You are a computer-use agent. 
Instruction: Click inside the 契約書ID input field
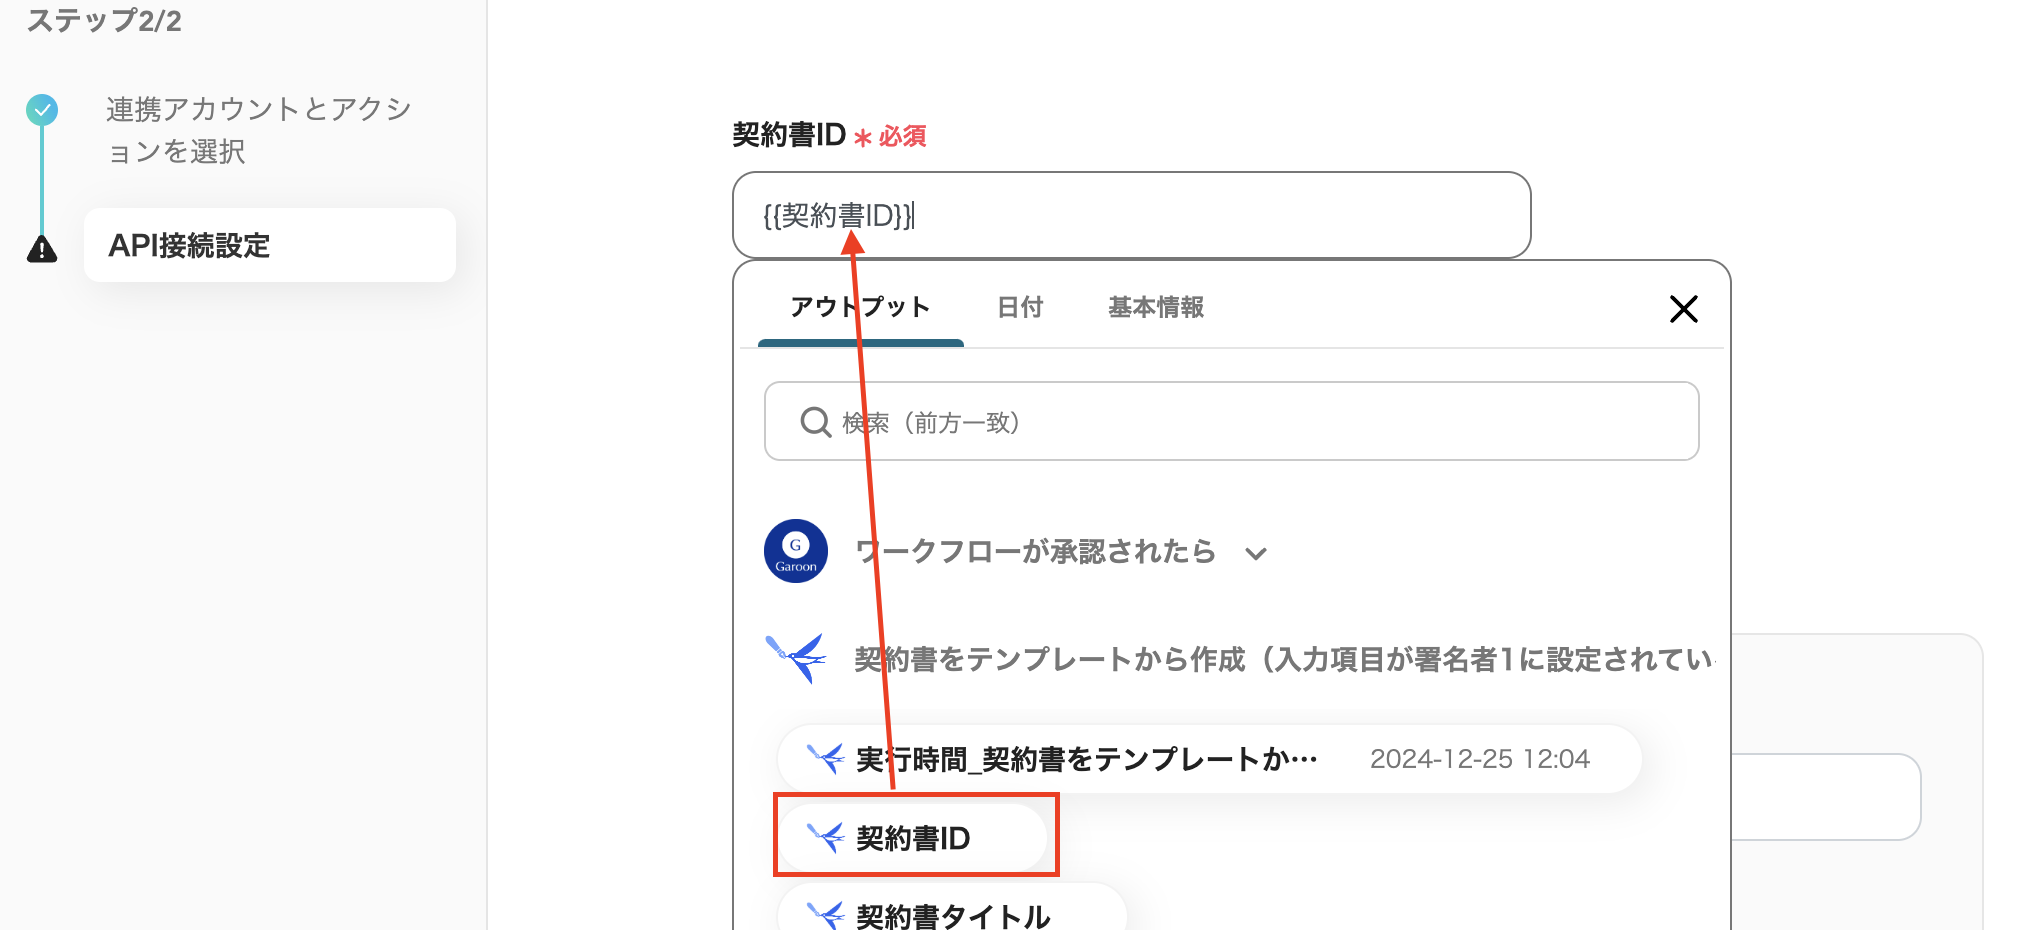[1130, 215]
